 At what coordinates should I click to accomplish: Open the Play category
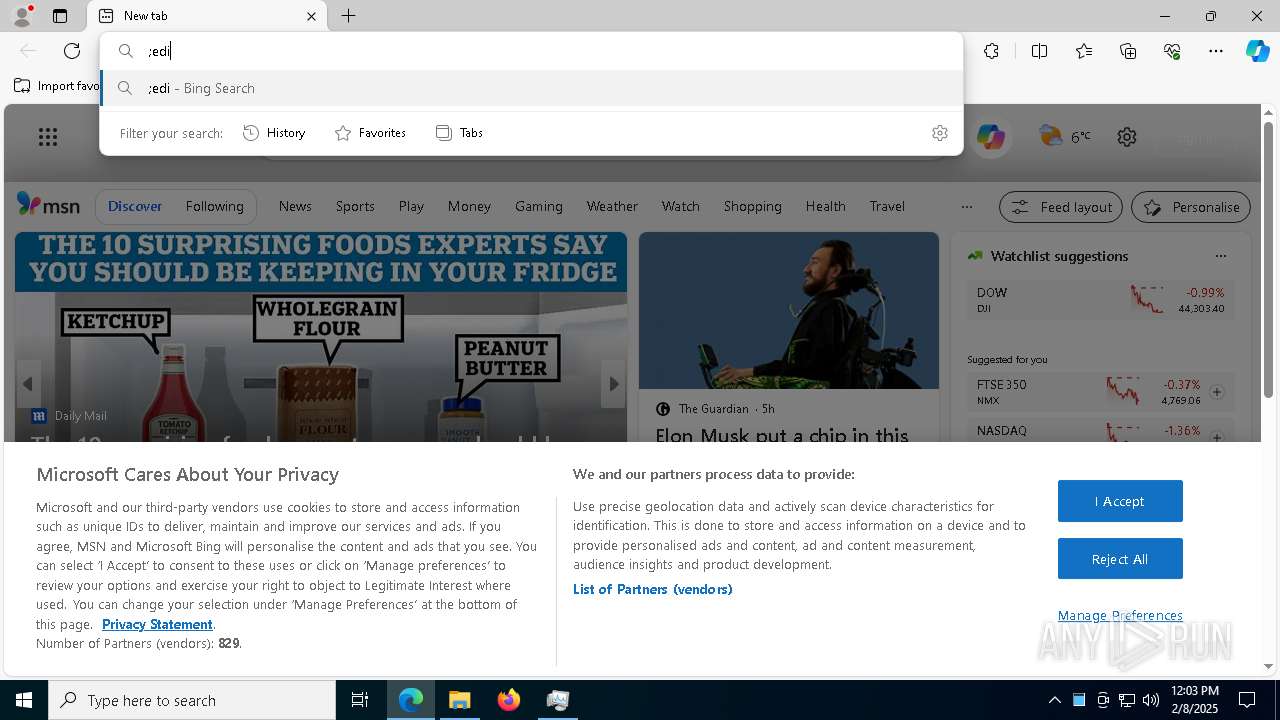point(411,206)
